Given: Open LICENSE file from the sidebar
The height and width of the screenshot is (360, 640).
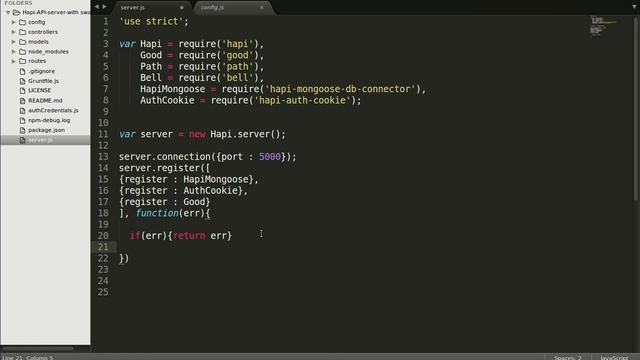Looking at the screenshot, I should [x=40, y=91].
